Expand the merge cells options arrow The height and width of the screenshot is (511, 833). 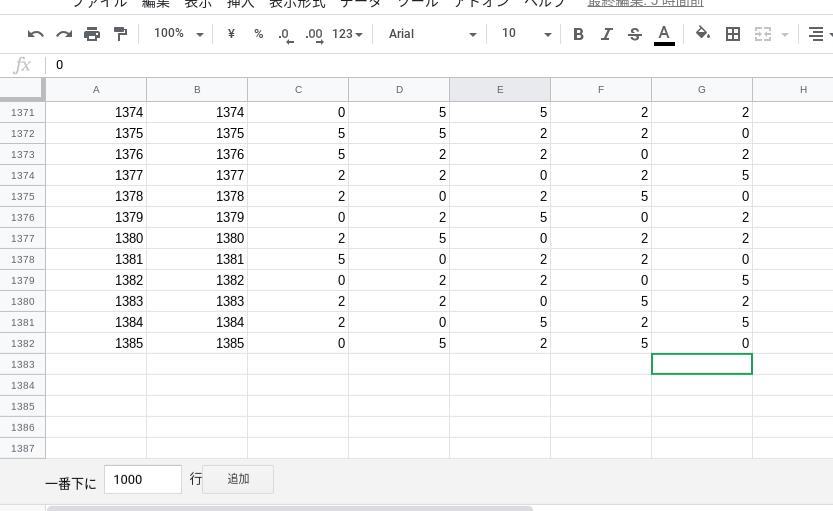click(785, 35)
